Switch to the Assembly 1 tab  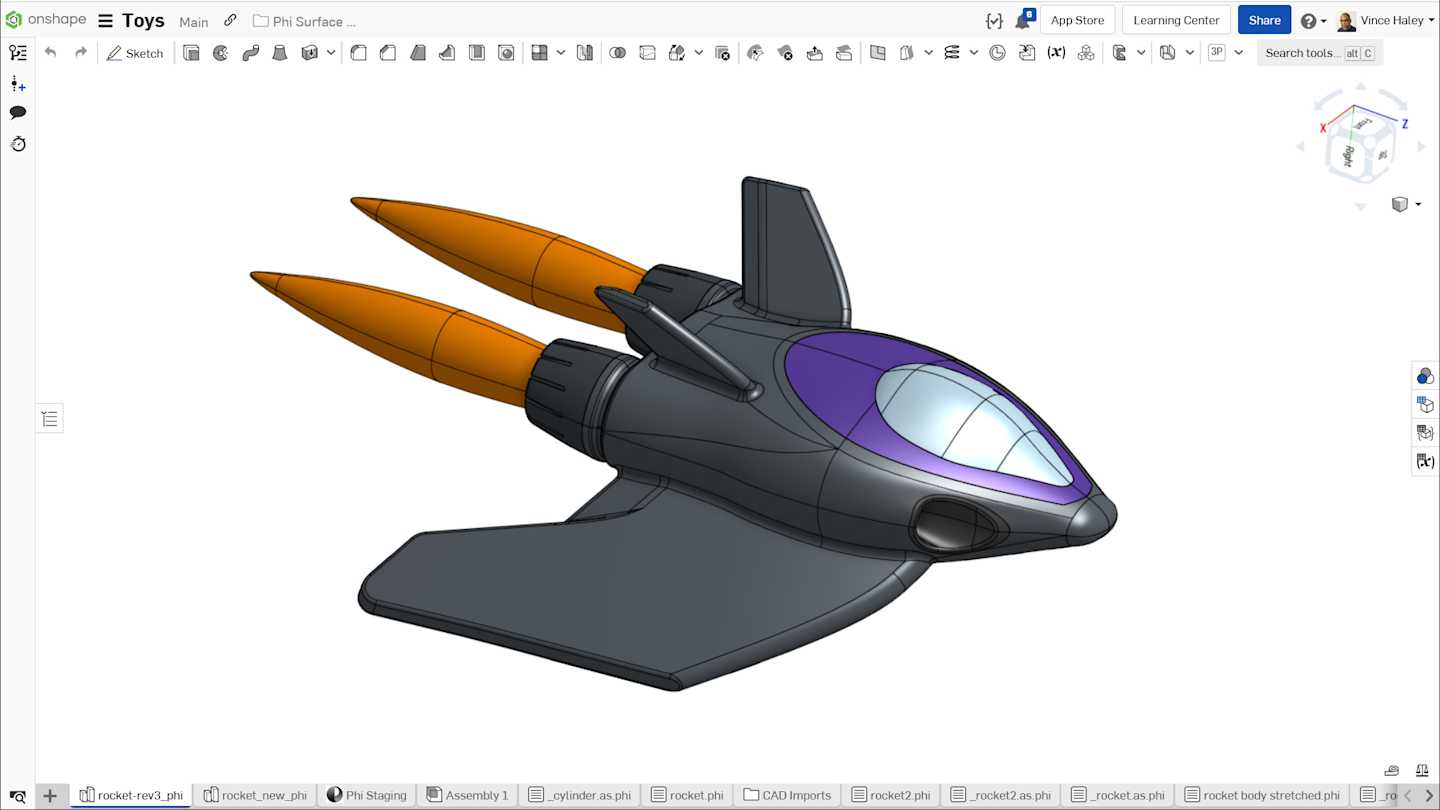point(466,795)
